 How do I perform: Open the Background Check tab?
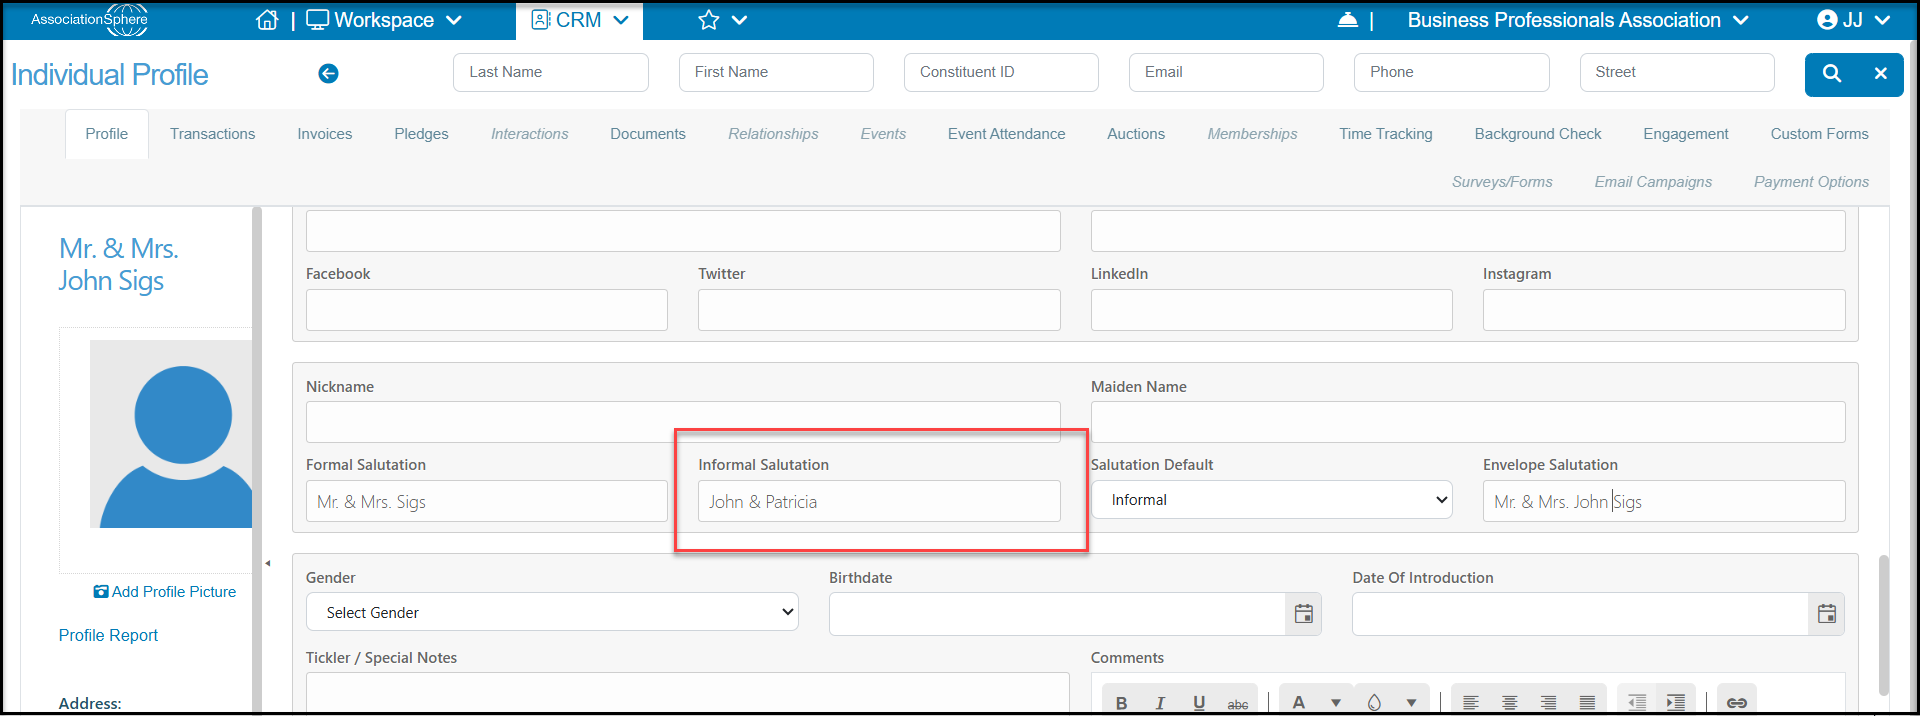pos(1538,134)
